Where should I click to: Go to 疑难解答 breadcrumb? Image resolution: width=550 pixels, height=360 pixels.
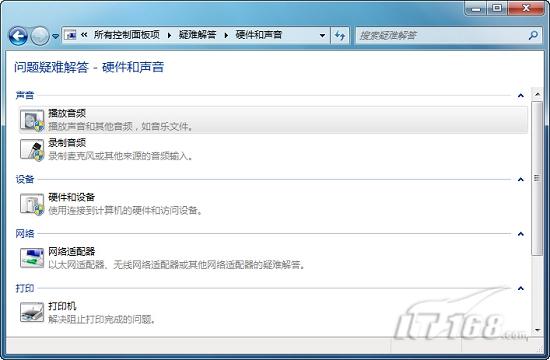tap(197, 35)
